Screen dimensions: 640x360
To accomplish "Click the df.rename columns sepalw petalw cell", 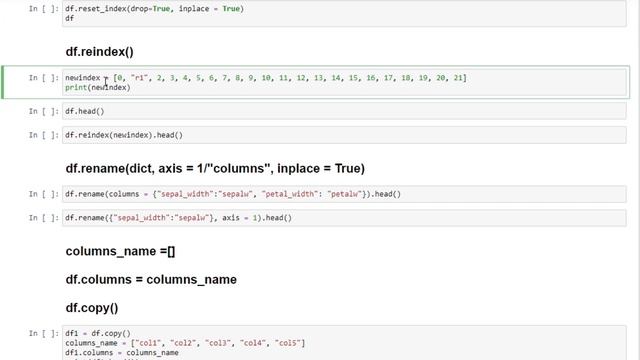I will 344,194.
